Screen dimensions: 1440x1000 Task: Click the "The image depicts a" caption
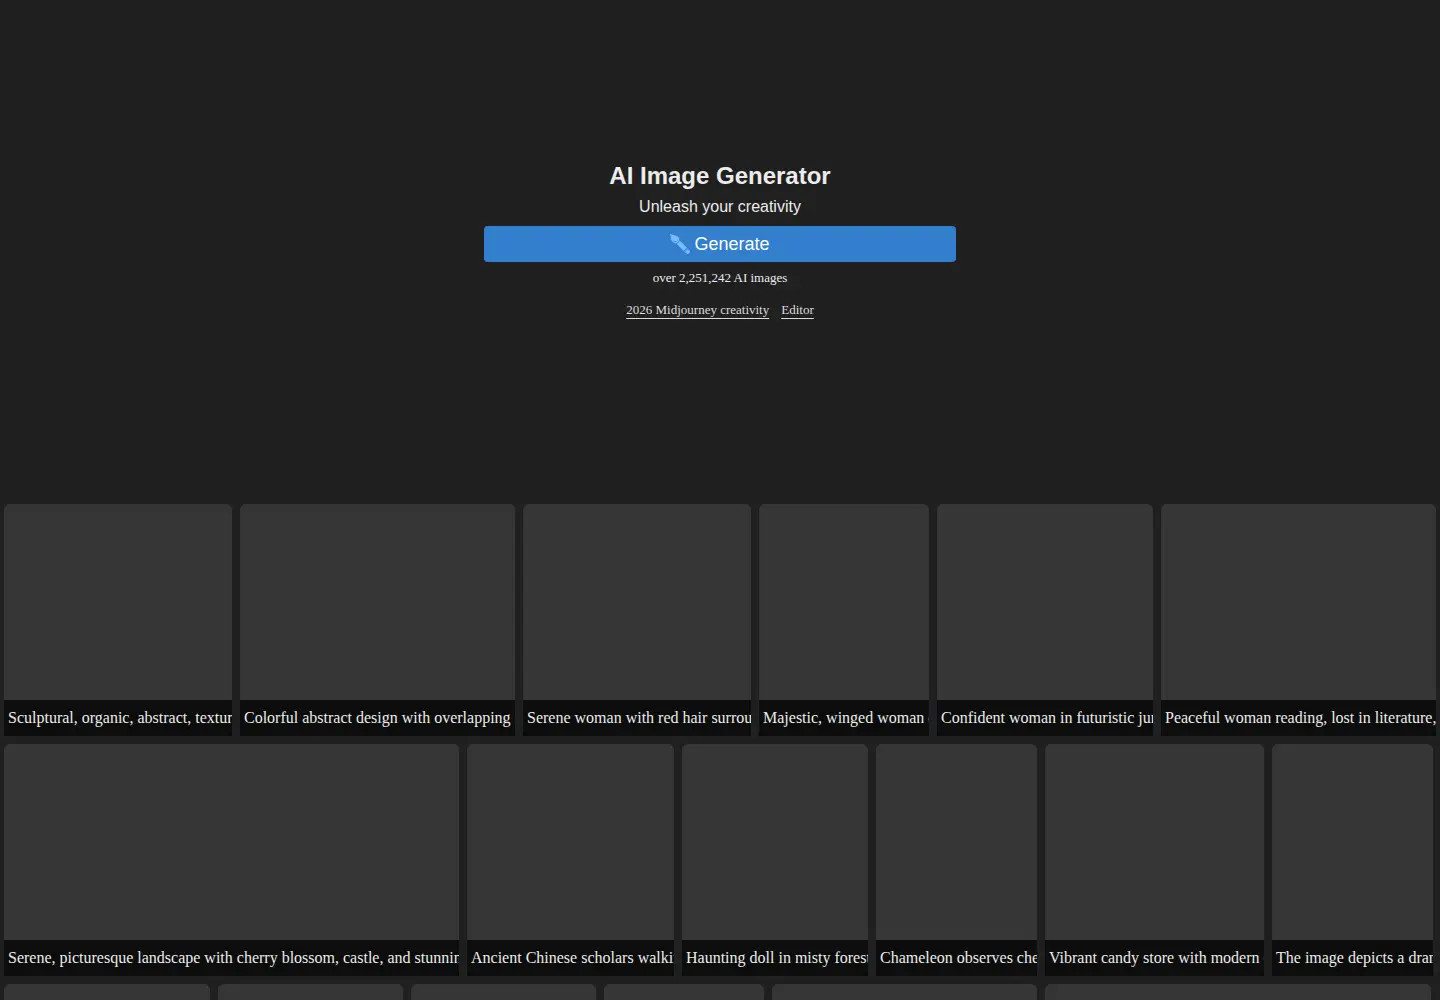[1354, 958]
